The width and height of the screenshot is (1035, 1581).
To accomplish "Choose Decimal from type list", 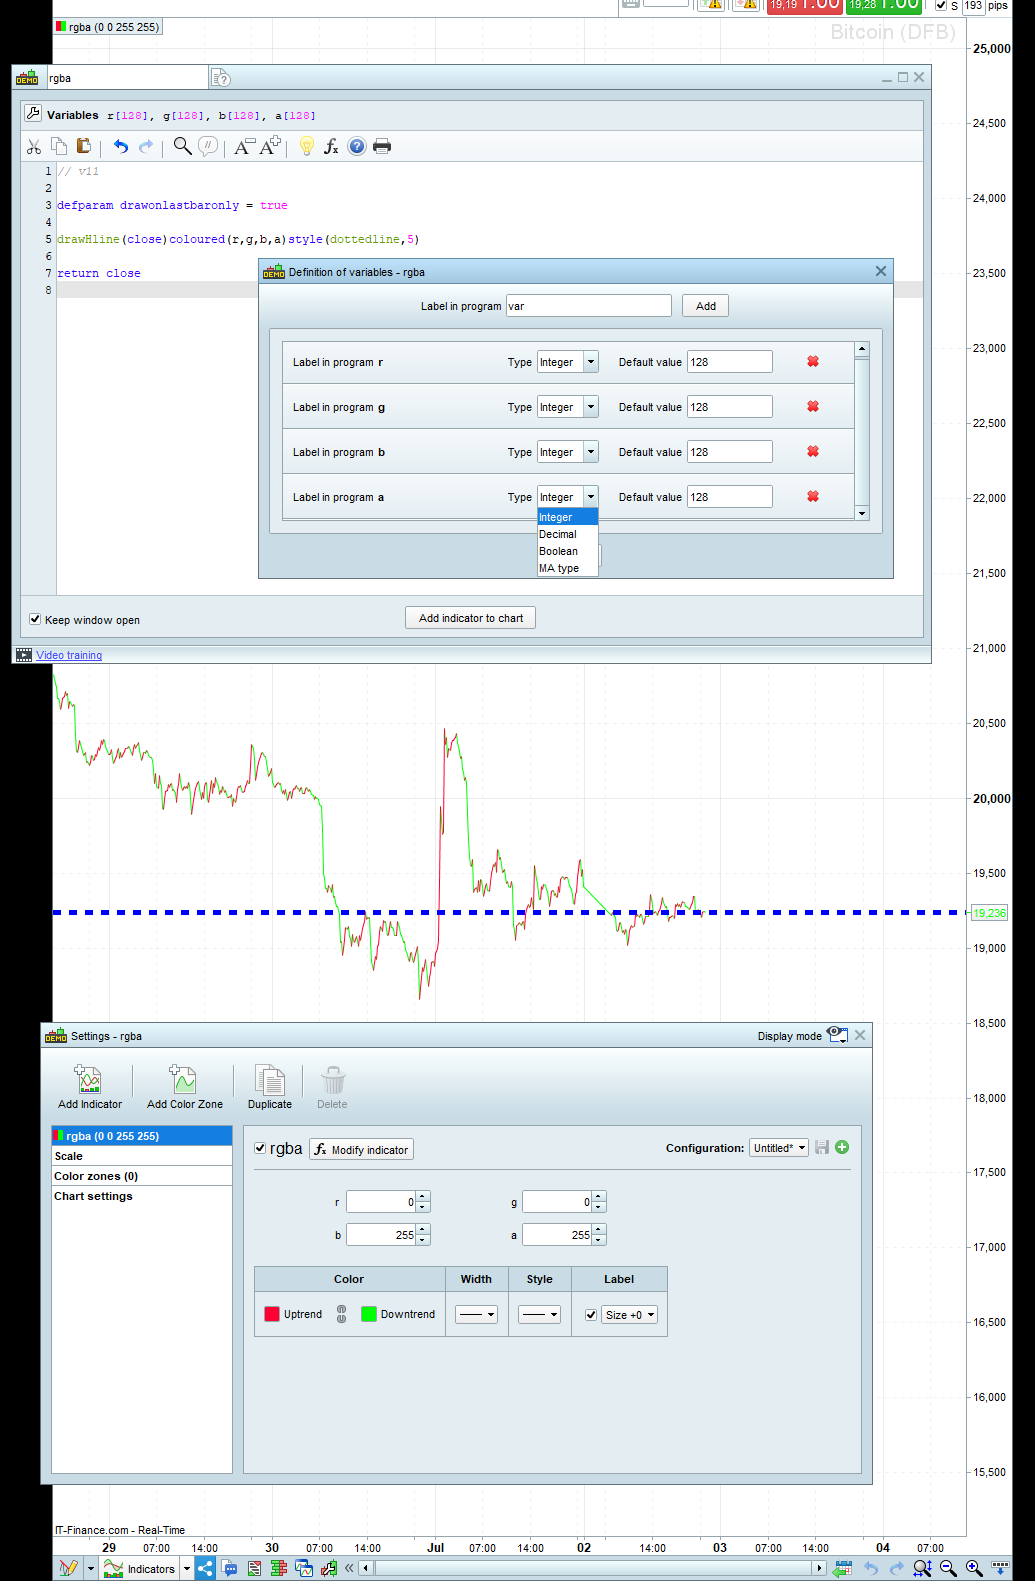I will tap(567, 534).
